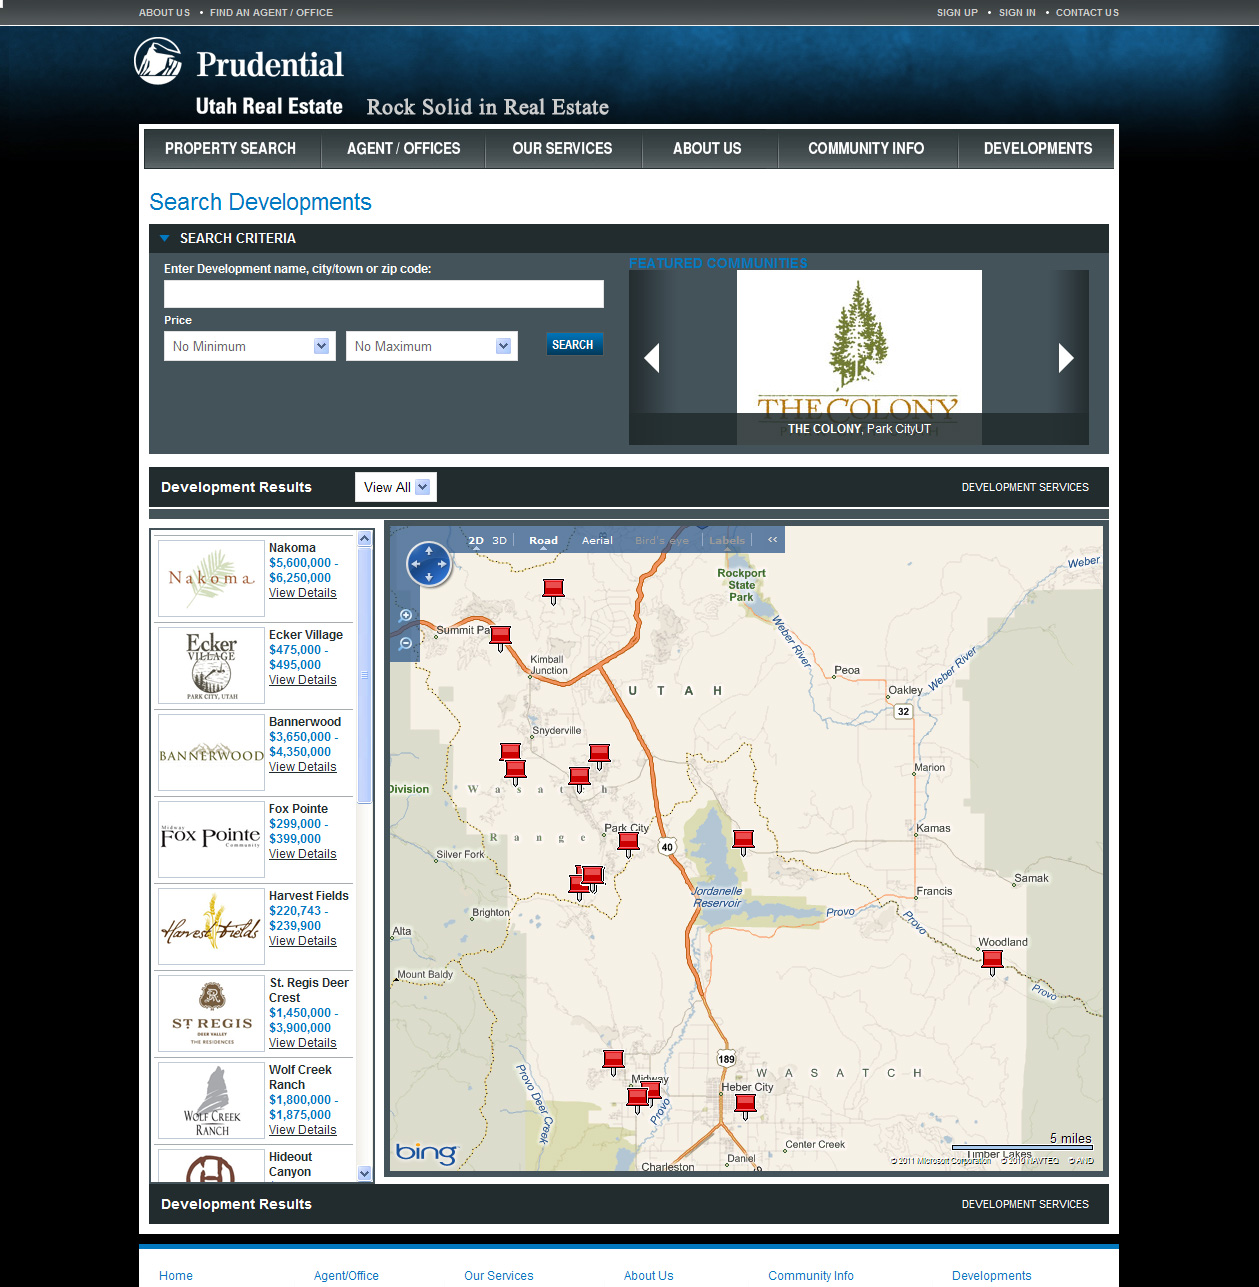Viewport: 1259px width, 1287px height.
Task: Open the Wolf Creek Ranch logo thumbnail
Action: 211,1100
